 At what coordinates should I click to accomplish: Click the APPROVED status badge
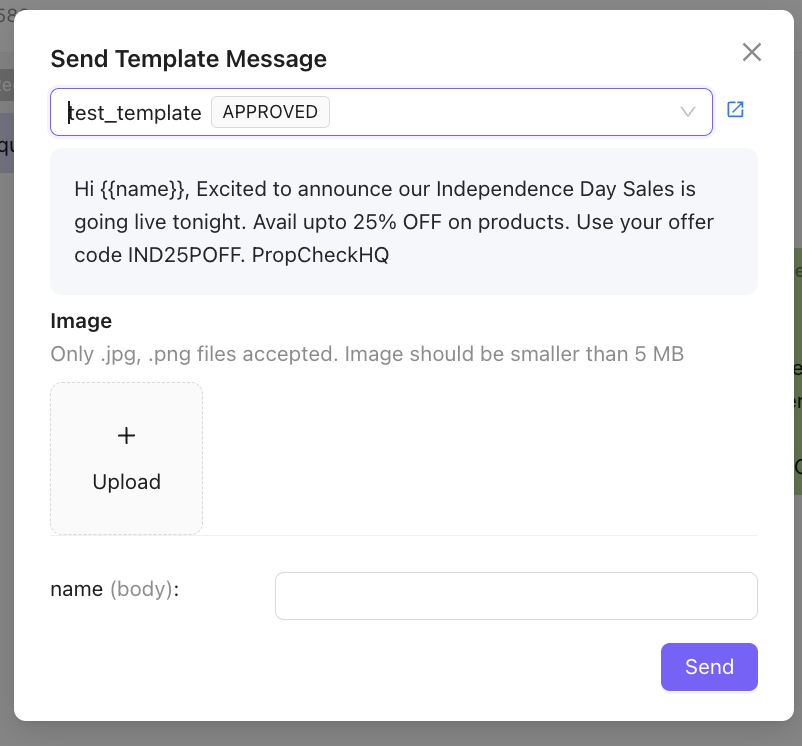point(270,112)
